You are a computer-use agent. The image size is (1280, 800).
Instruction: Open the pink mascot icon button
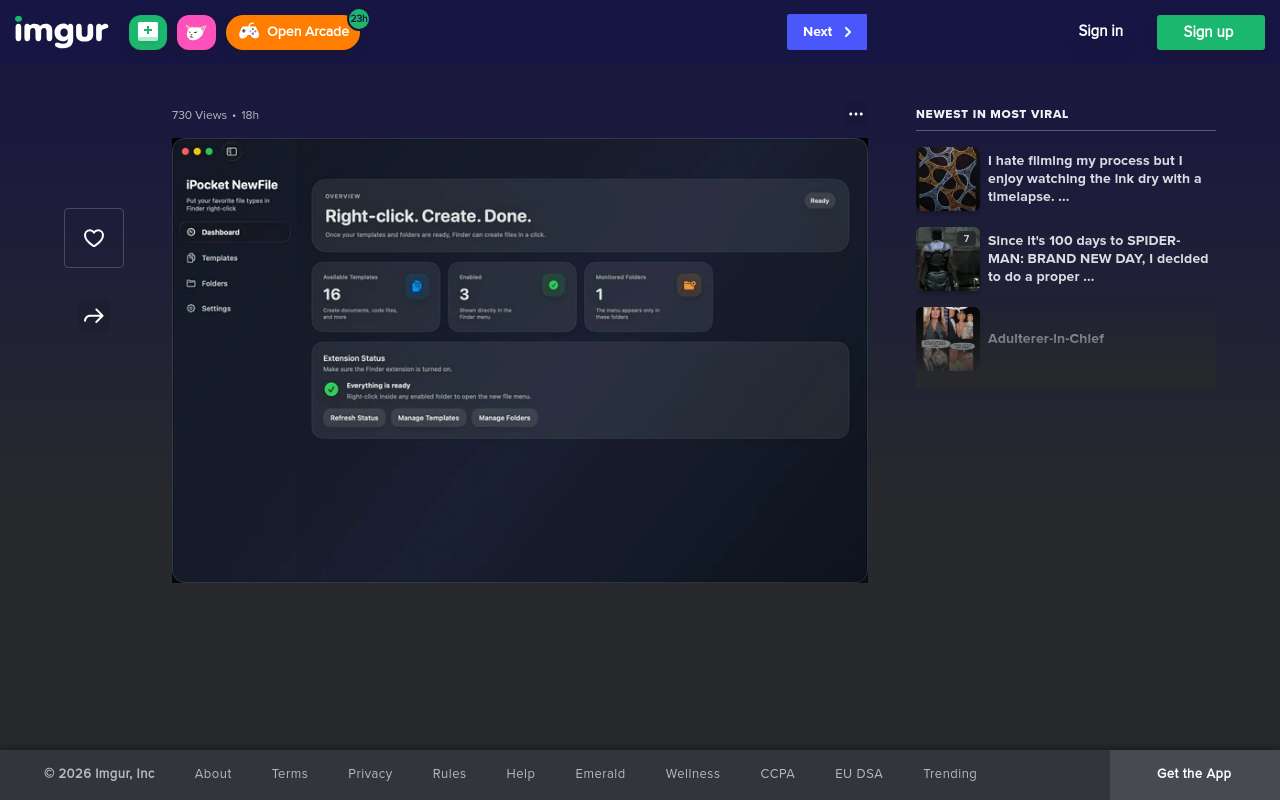[196, 32]
